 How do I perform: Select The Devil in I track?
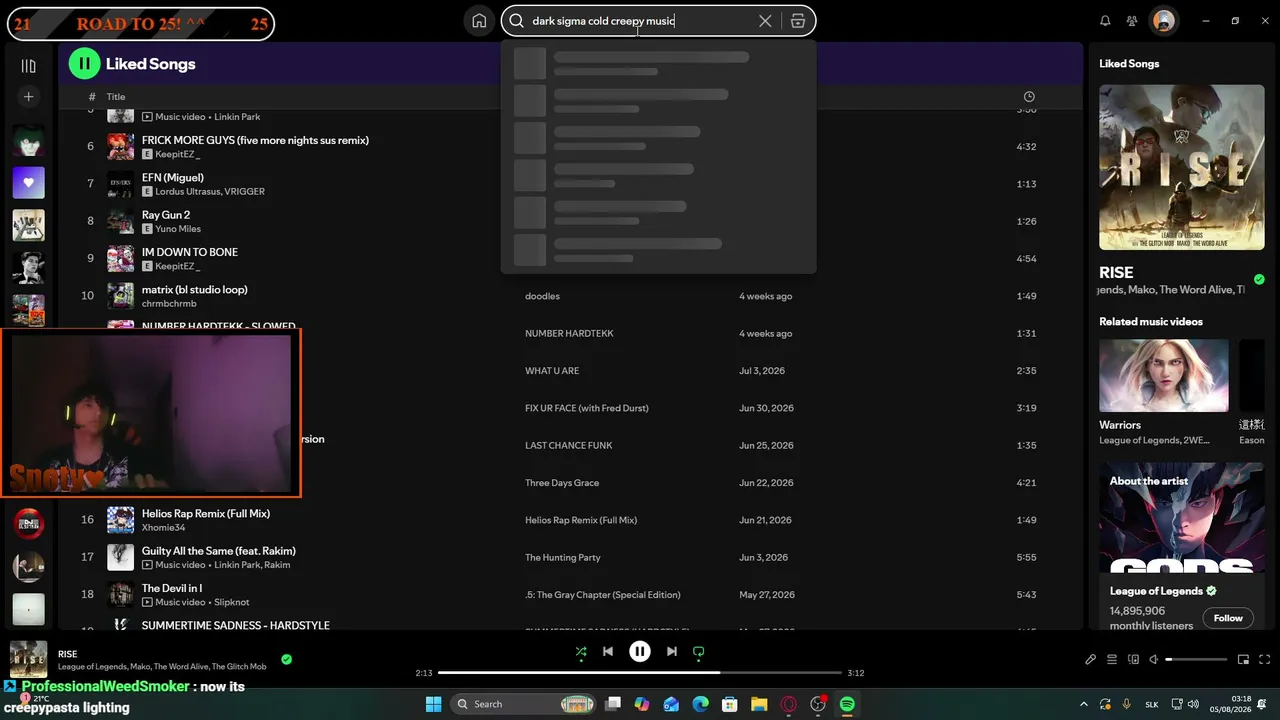pos(172,588)
